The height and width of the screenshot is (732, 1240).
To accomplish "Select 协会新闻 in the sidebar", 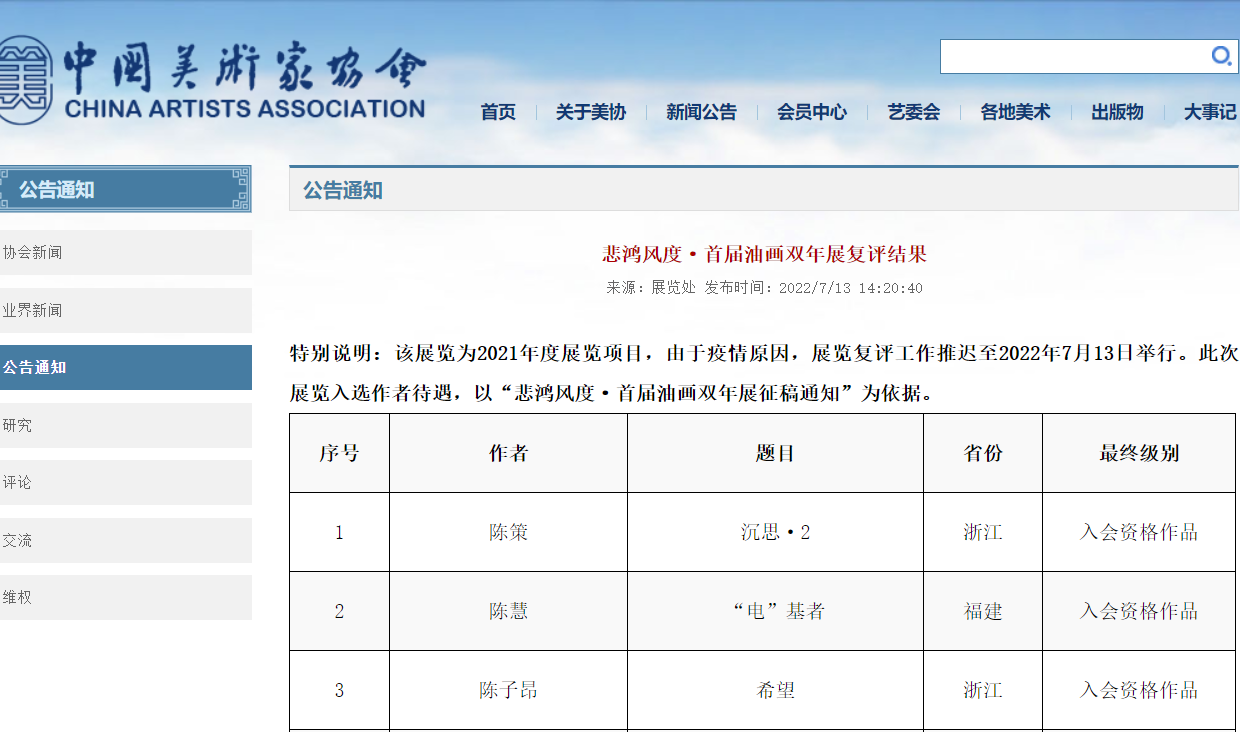I will pyautogui.click(x=125, y=252).
